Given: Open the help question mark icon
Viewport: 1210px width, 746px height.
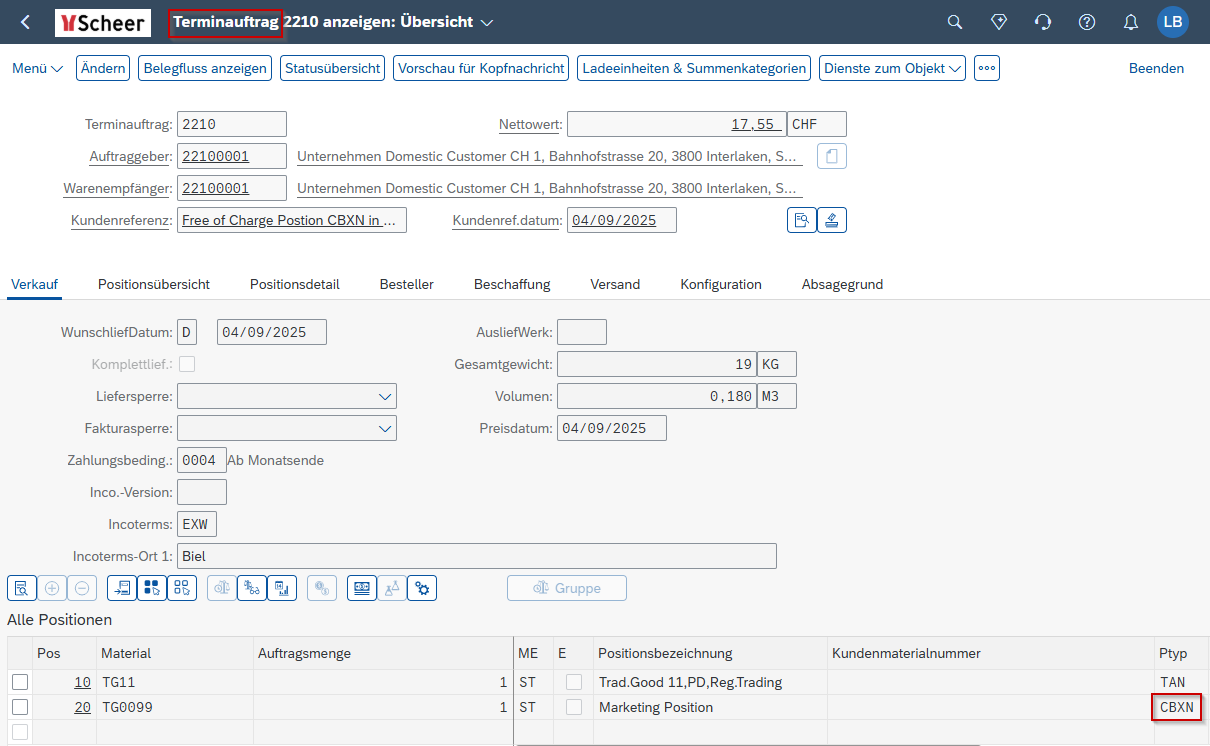Looking at the screenshot, I should (x=1087, y=22).
